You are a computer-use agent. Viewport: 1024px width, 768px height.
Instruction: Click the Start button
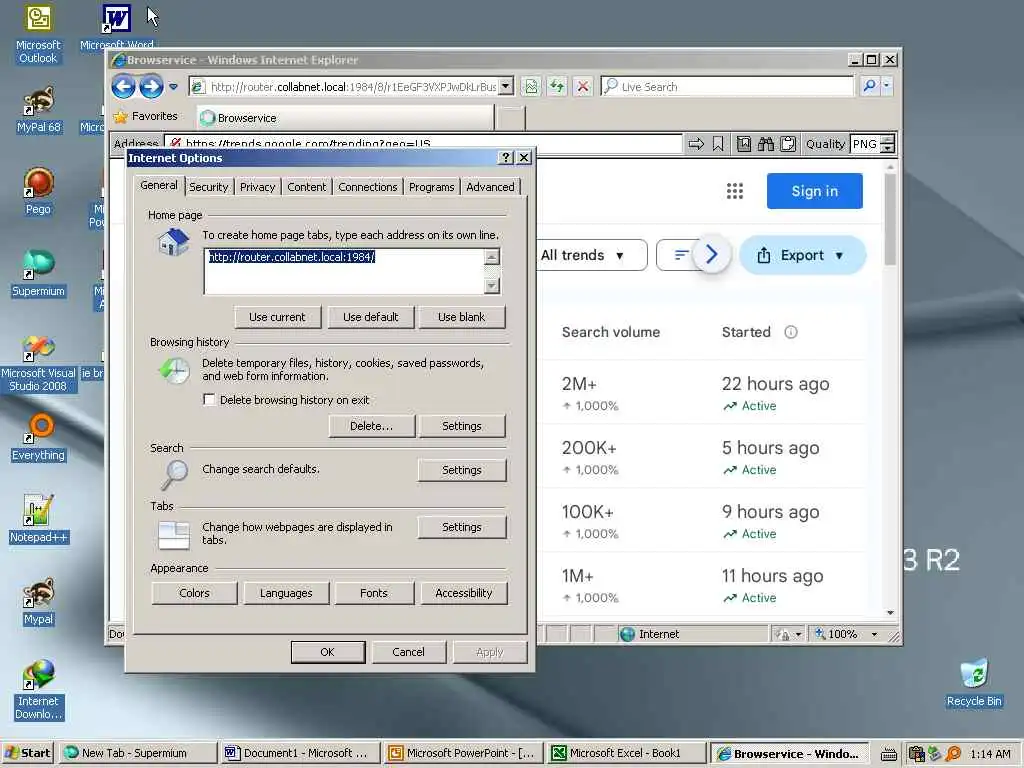[x=27, y=753]
